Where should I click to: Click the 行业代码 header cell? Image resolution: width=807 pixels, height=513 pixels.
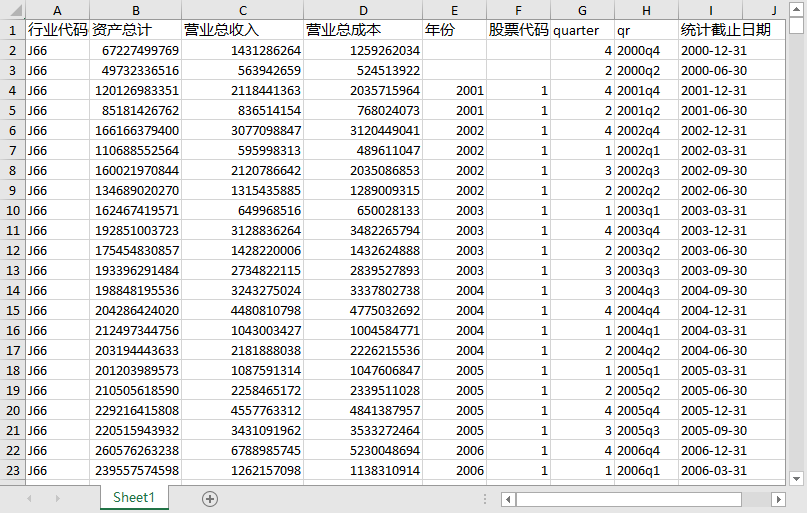click(57, 30)
